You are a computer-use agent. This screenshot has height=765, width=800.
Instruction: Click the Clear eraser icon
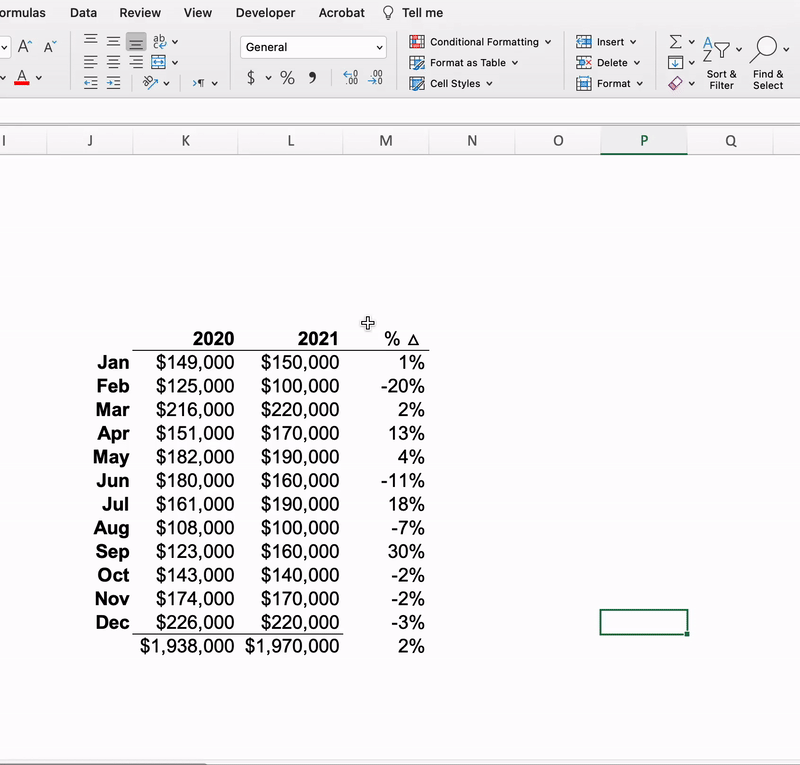coord(678,83)
